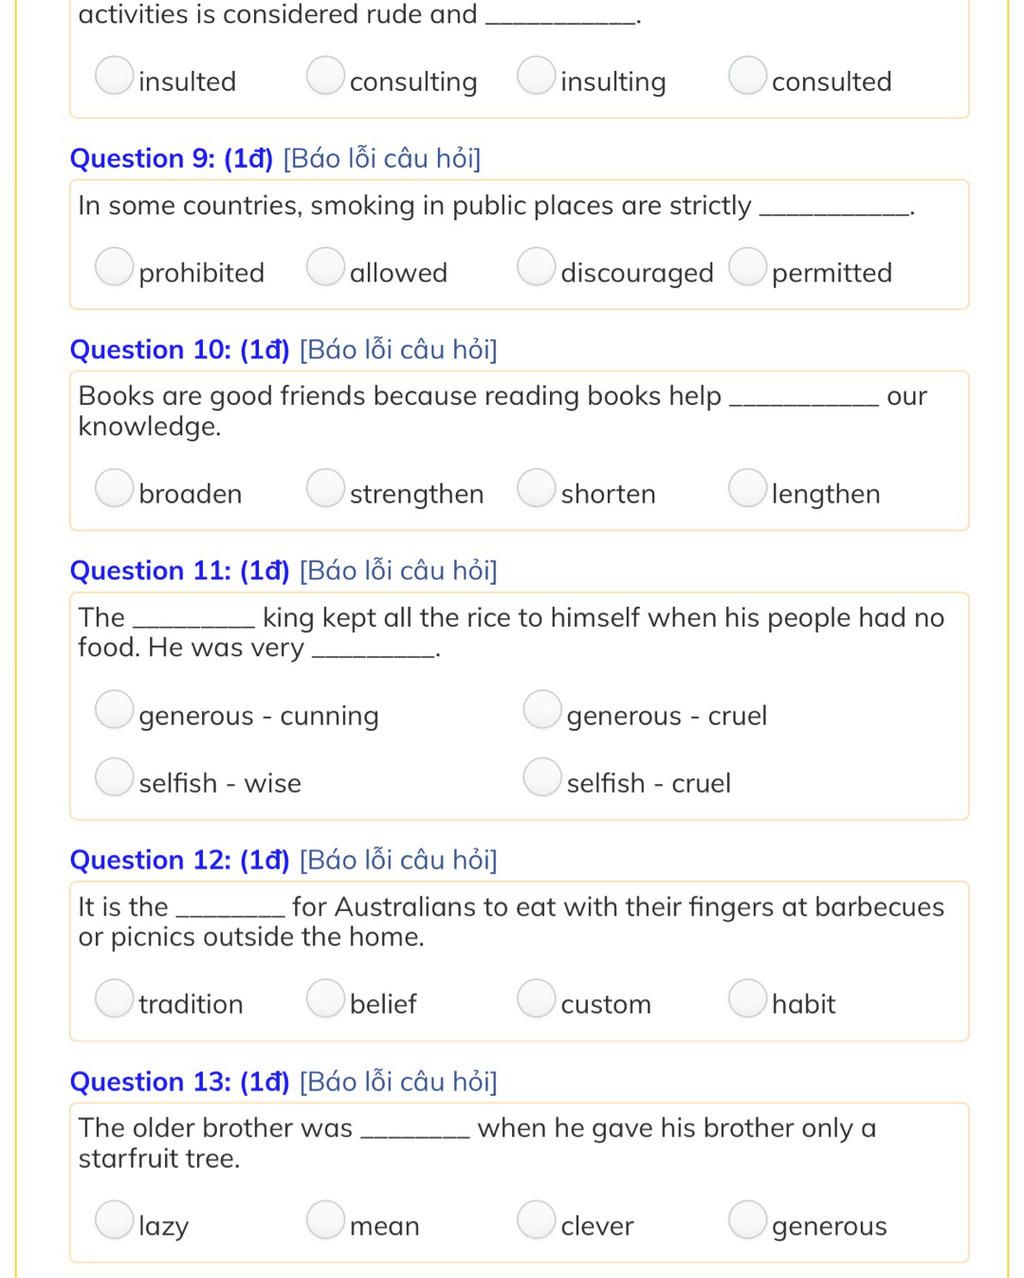Select 'insulting' answer for the rude question
The image size is (1024, 1278).
pos(536,76)
